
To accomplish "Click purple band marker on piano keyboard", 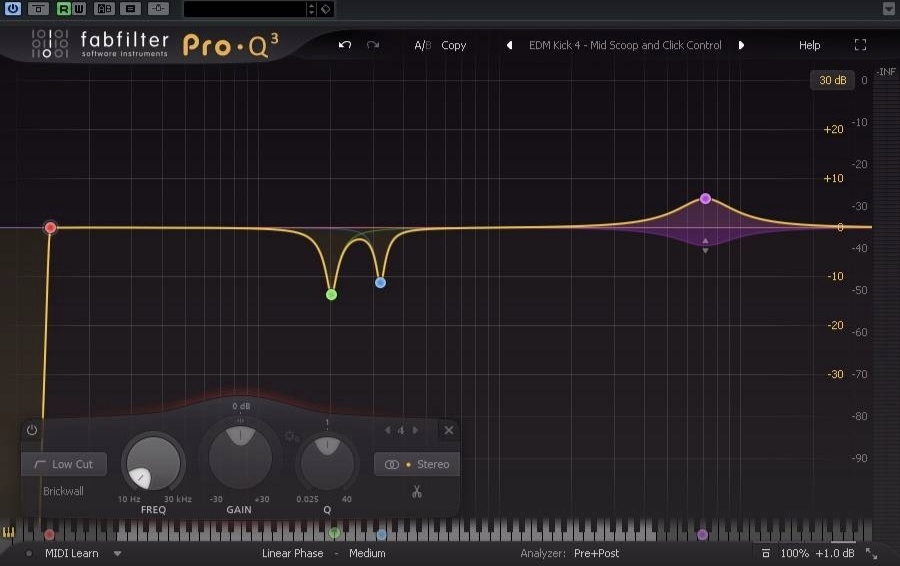I will [x=703, y=534].
